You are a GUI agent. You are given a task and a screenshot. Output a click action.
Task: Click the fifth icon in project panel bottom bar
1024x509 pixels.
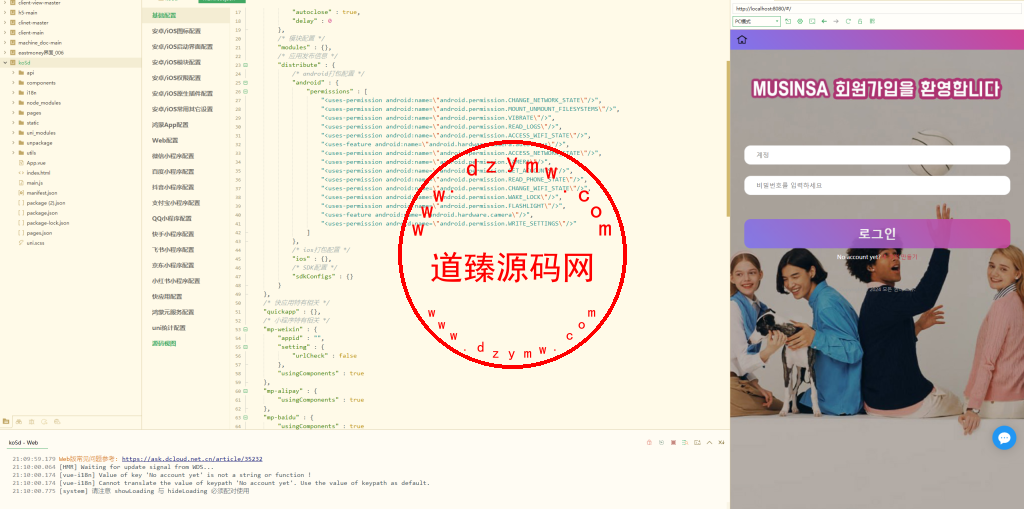pos(57,421)
